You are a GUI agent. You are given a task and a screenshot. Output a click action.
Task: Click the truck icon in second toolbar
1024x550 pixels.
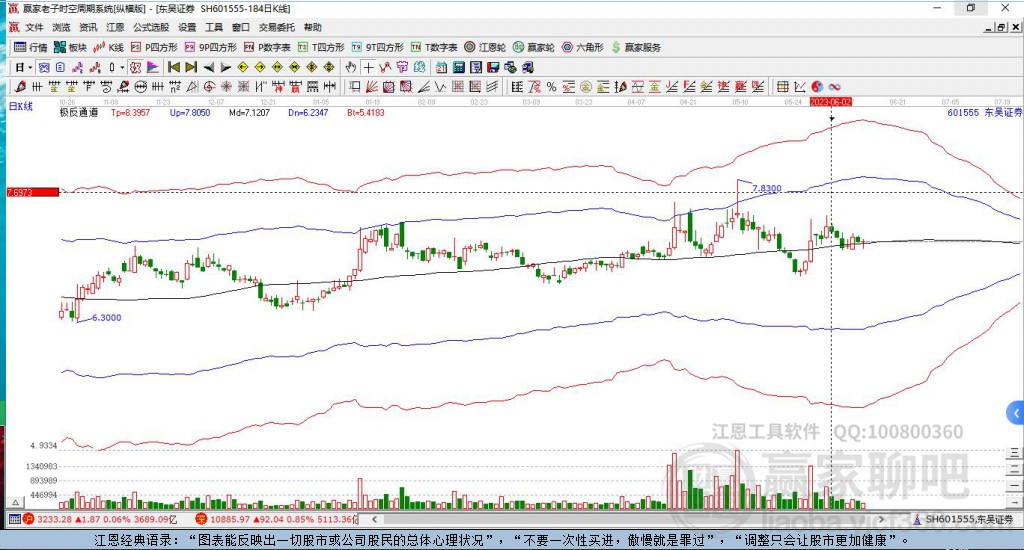tap(528, 67)
